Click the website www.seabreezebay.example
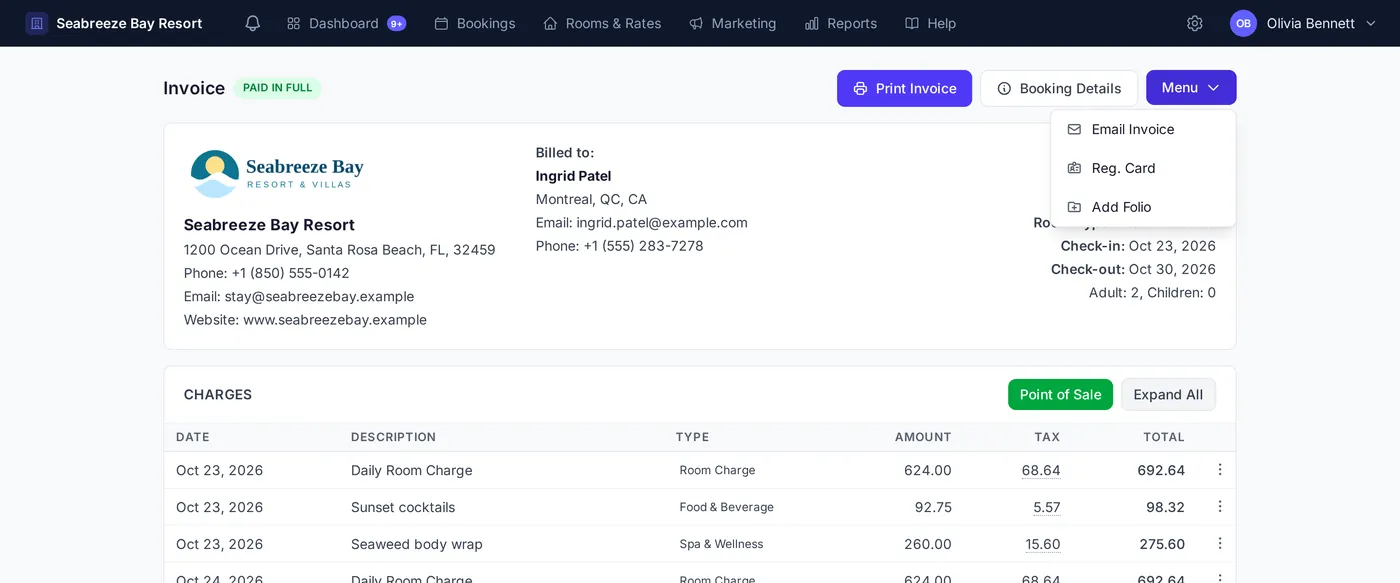The image size is (1400, 583). click(x=335, y=320)
